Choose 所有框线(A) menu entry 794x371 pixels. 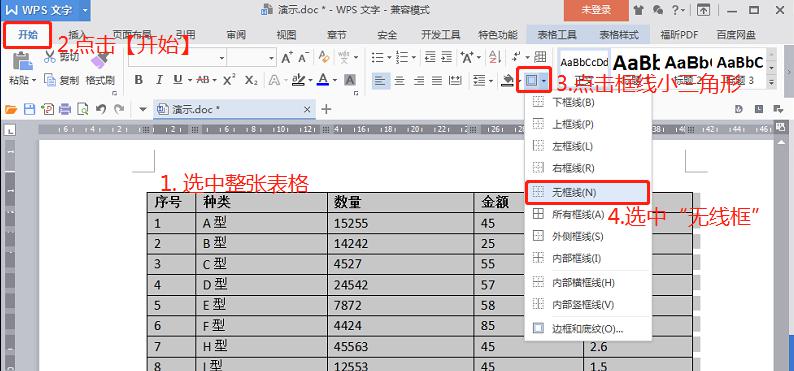click(x=587, y=215)
